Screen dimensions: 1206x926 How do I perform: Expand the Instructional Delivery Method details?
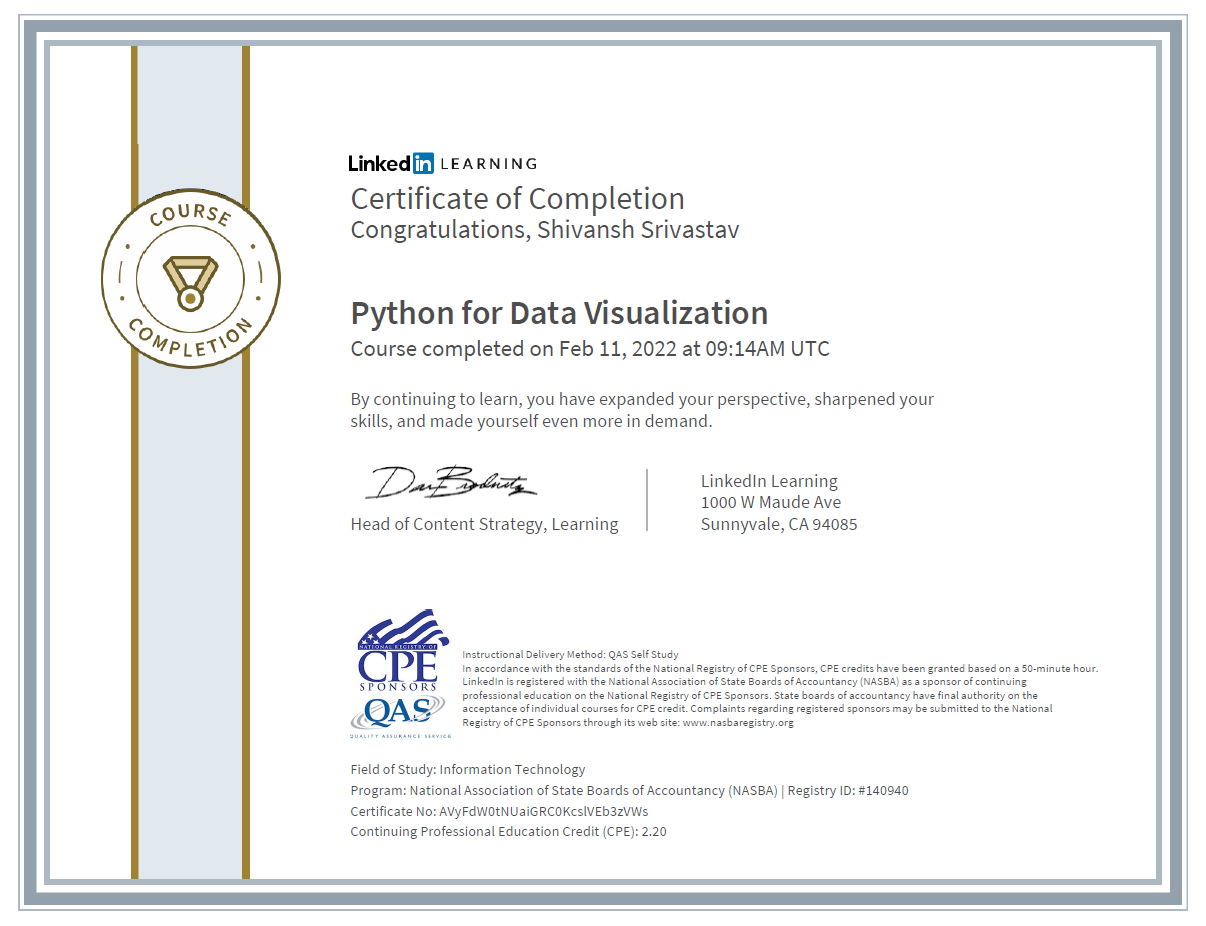pos(571,654)
